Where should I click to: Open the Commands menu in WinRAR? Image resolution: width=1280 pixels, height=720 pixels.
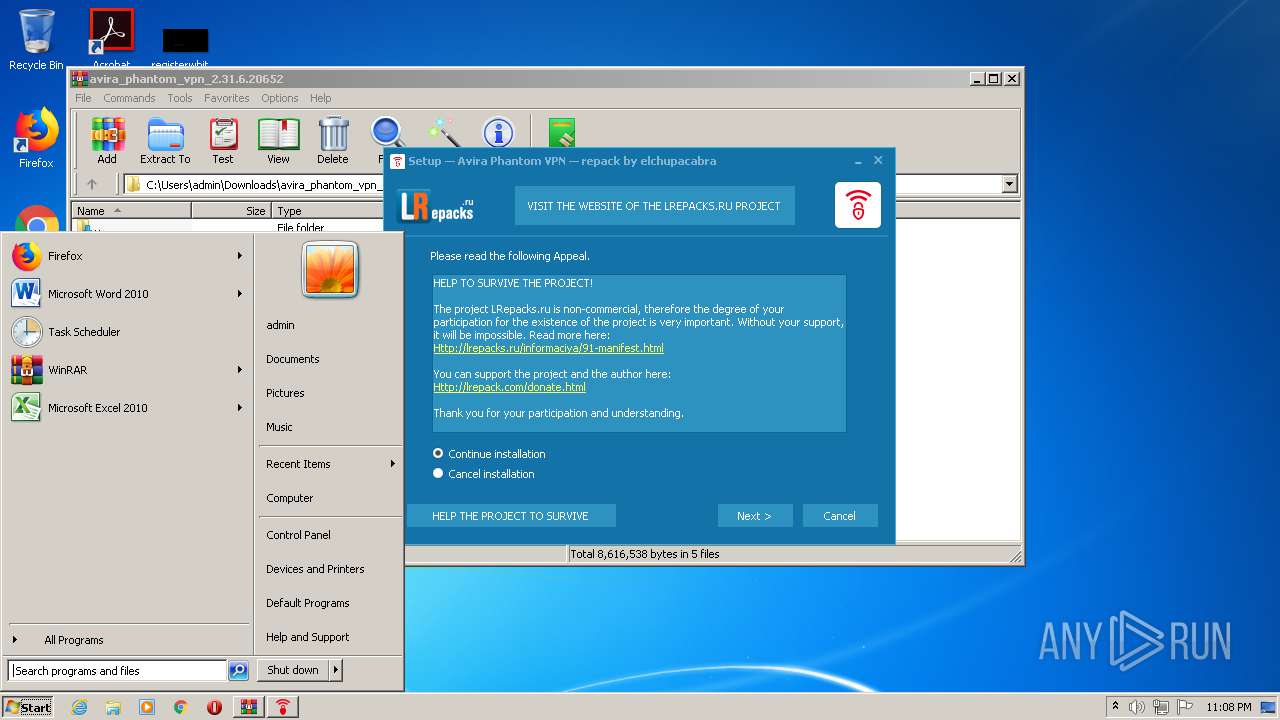pos(129,98)
